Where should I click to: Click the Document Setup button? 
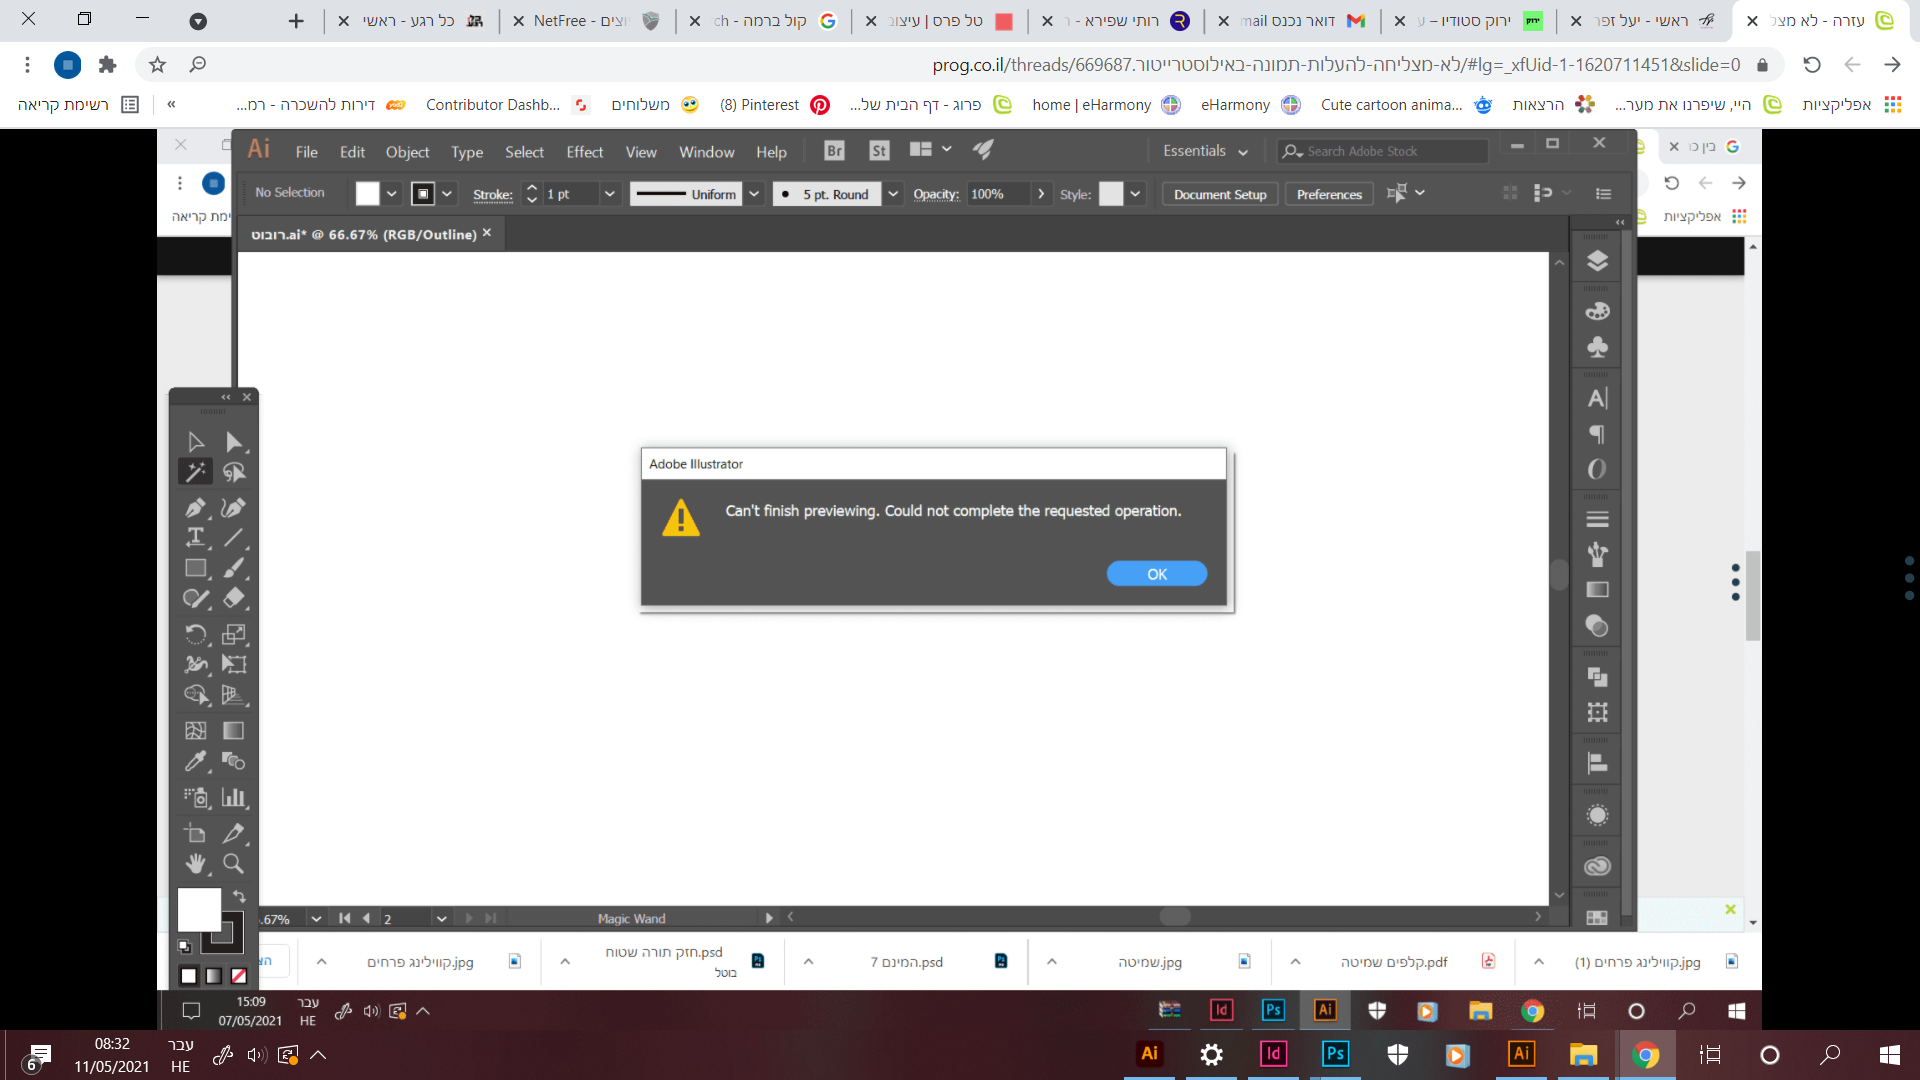pos(1219,194)
